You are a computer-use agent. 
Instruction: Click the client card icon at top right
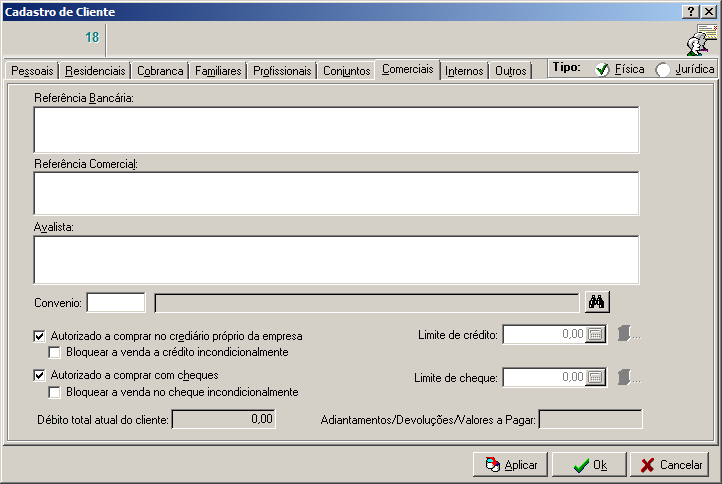pyautogui.click(x=701, y=39)
